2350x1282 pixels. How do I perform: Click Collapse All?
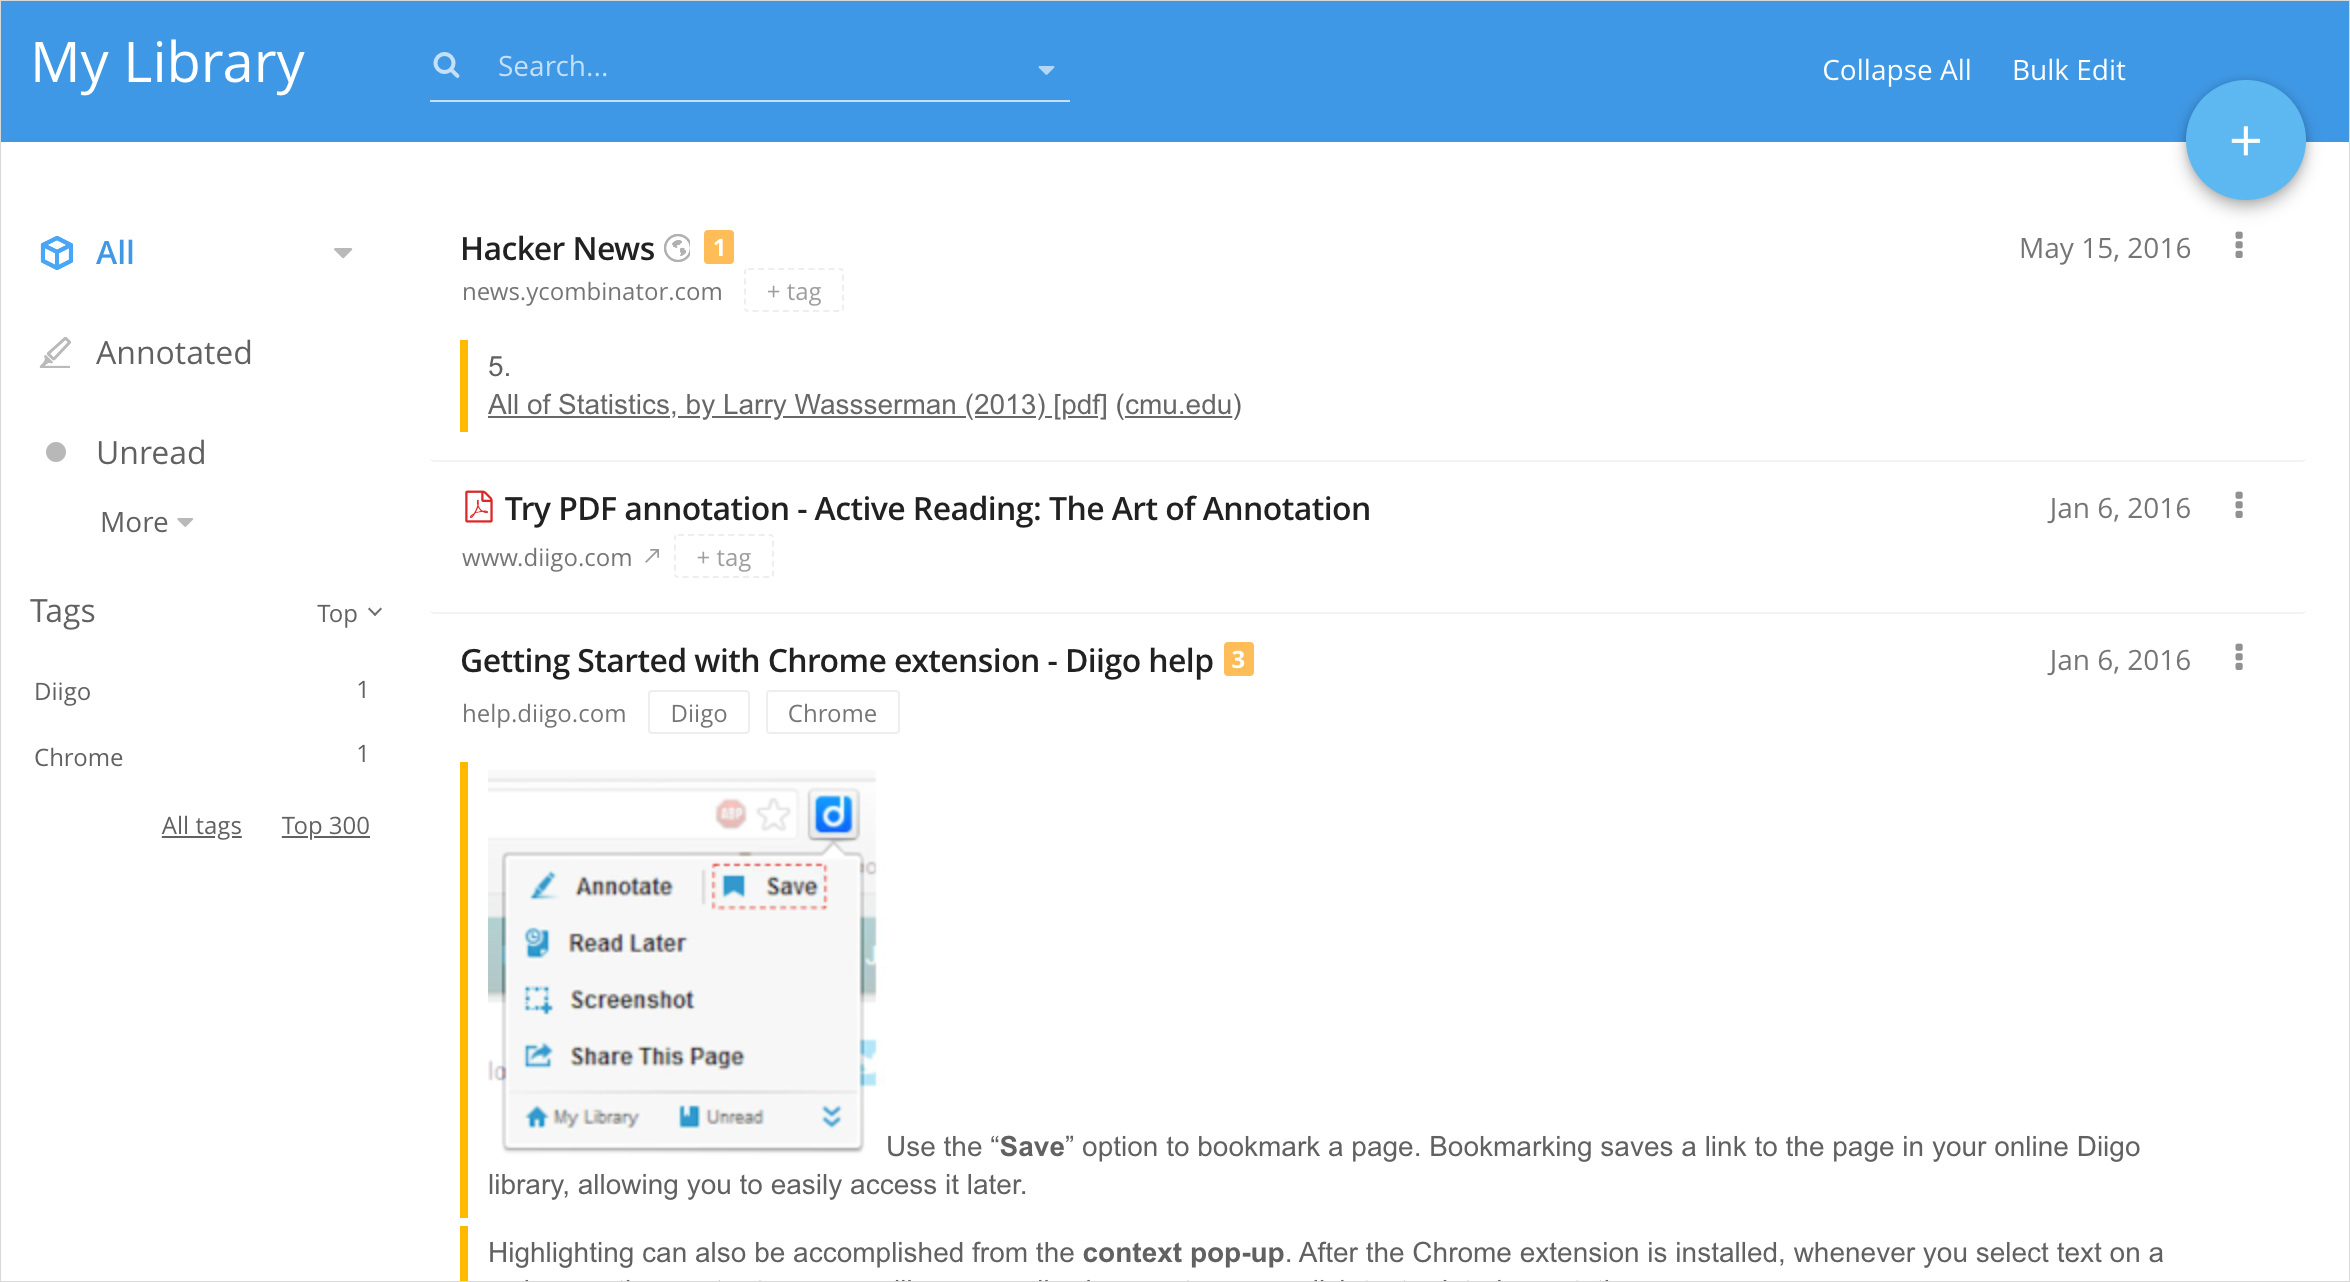[1896, 70]
